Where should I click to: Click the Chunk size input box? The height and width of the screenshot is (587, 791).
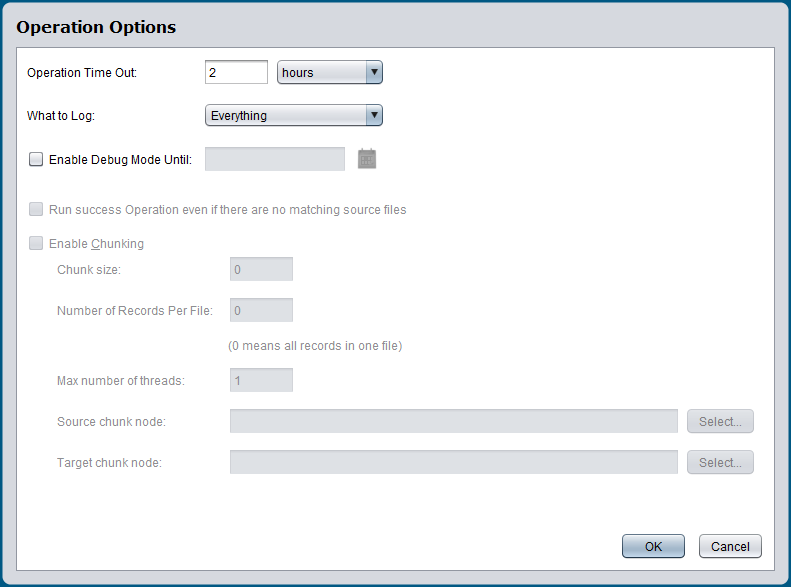click(x=261, y=269)
